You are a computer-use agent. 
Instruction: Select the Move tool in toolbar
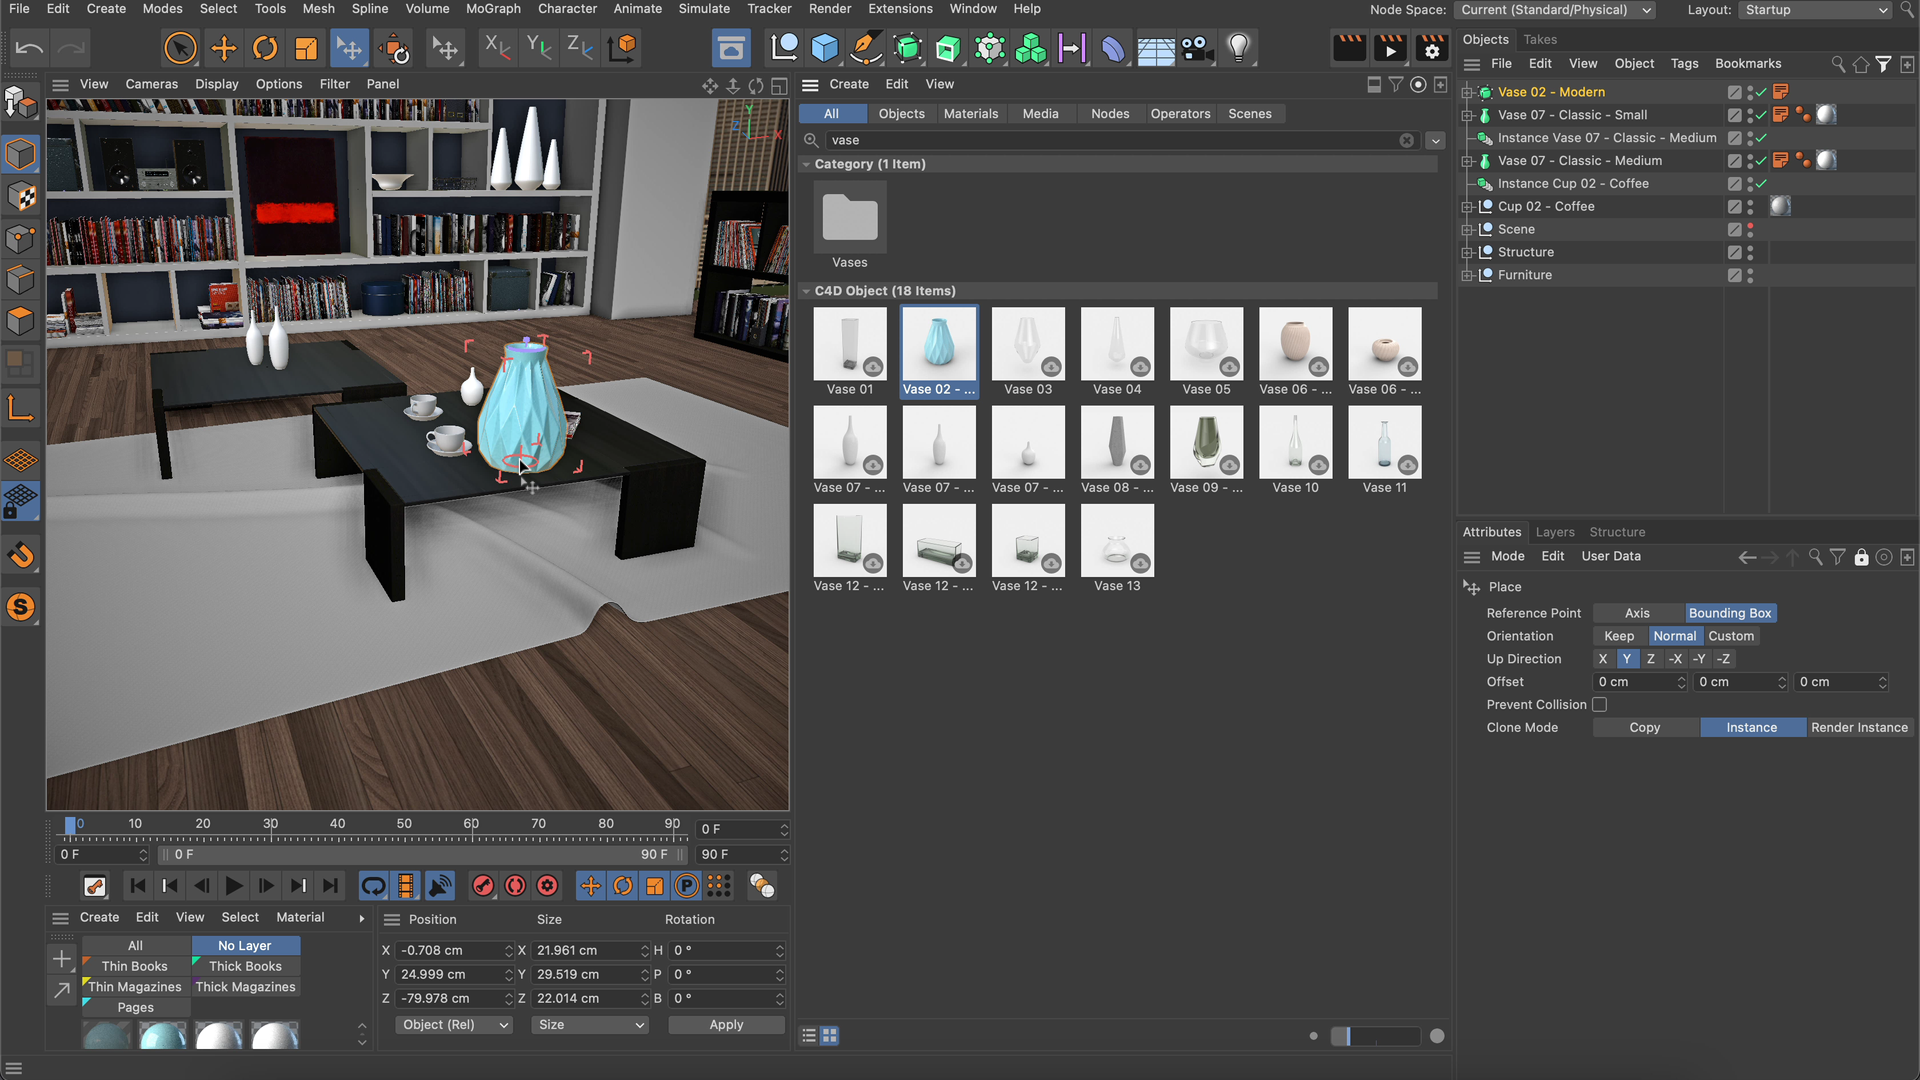tap(224, 48)
